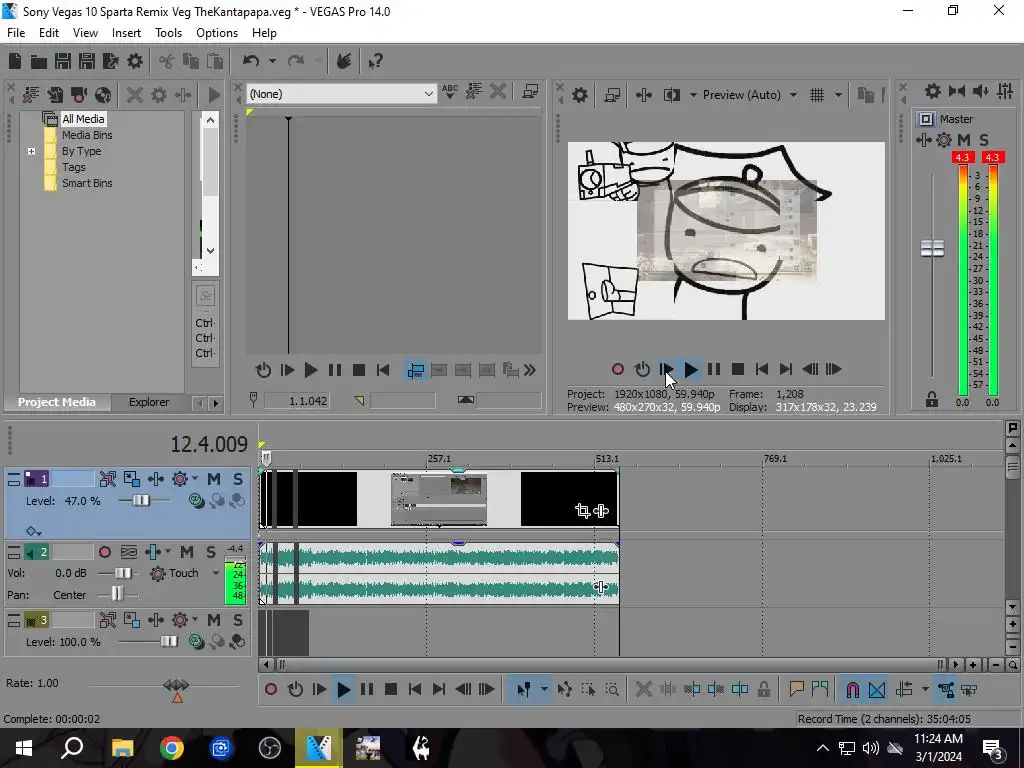
Task: Click Master bus FX icon
Action: coord(923,140)
